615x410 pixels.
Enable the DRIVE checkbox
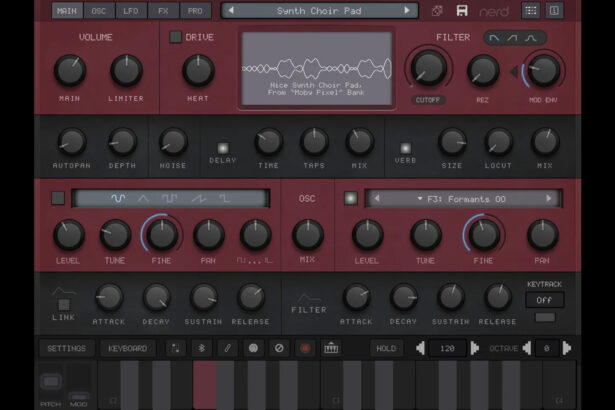tap(175, 37)
